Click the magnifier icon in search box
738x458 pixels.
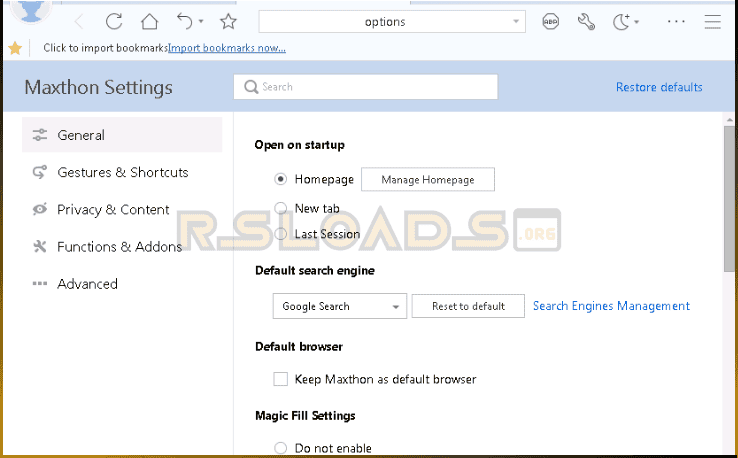click(x=251, y=87)
